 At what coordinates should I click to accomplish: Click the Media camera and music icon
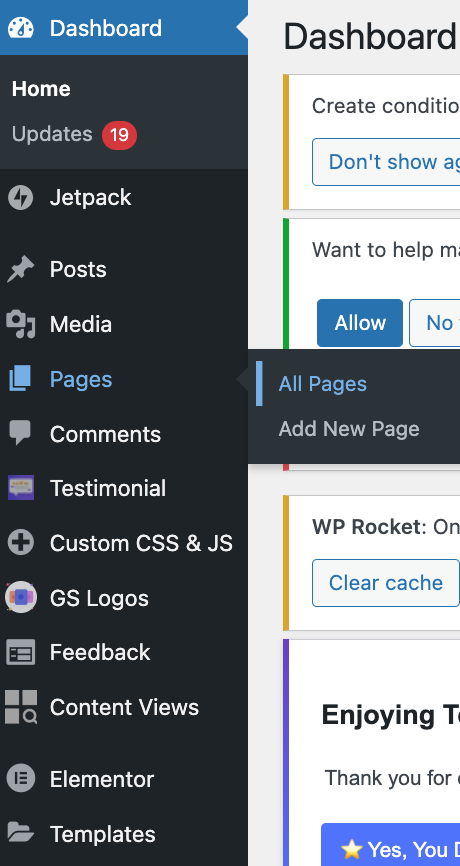[21, 324]
